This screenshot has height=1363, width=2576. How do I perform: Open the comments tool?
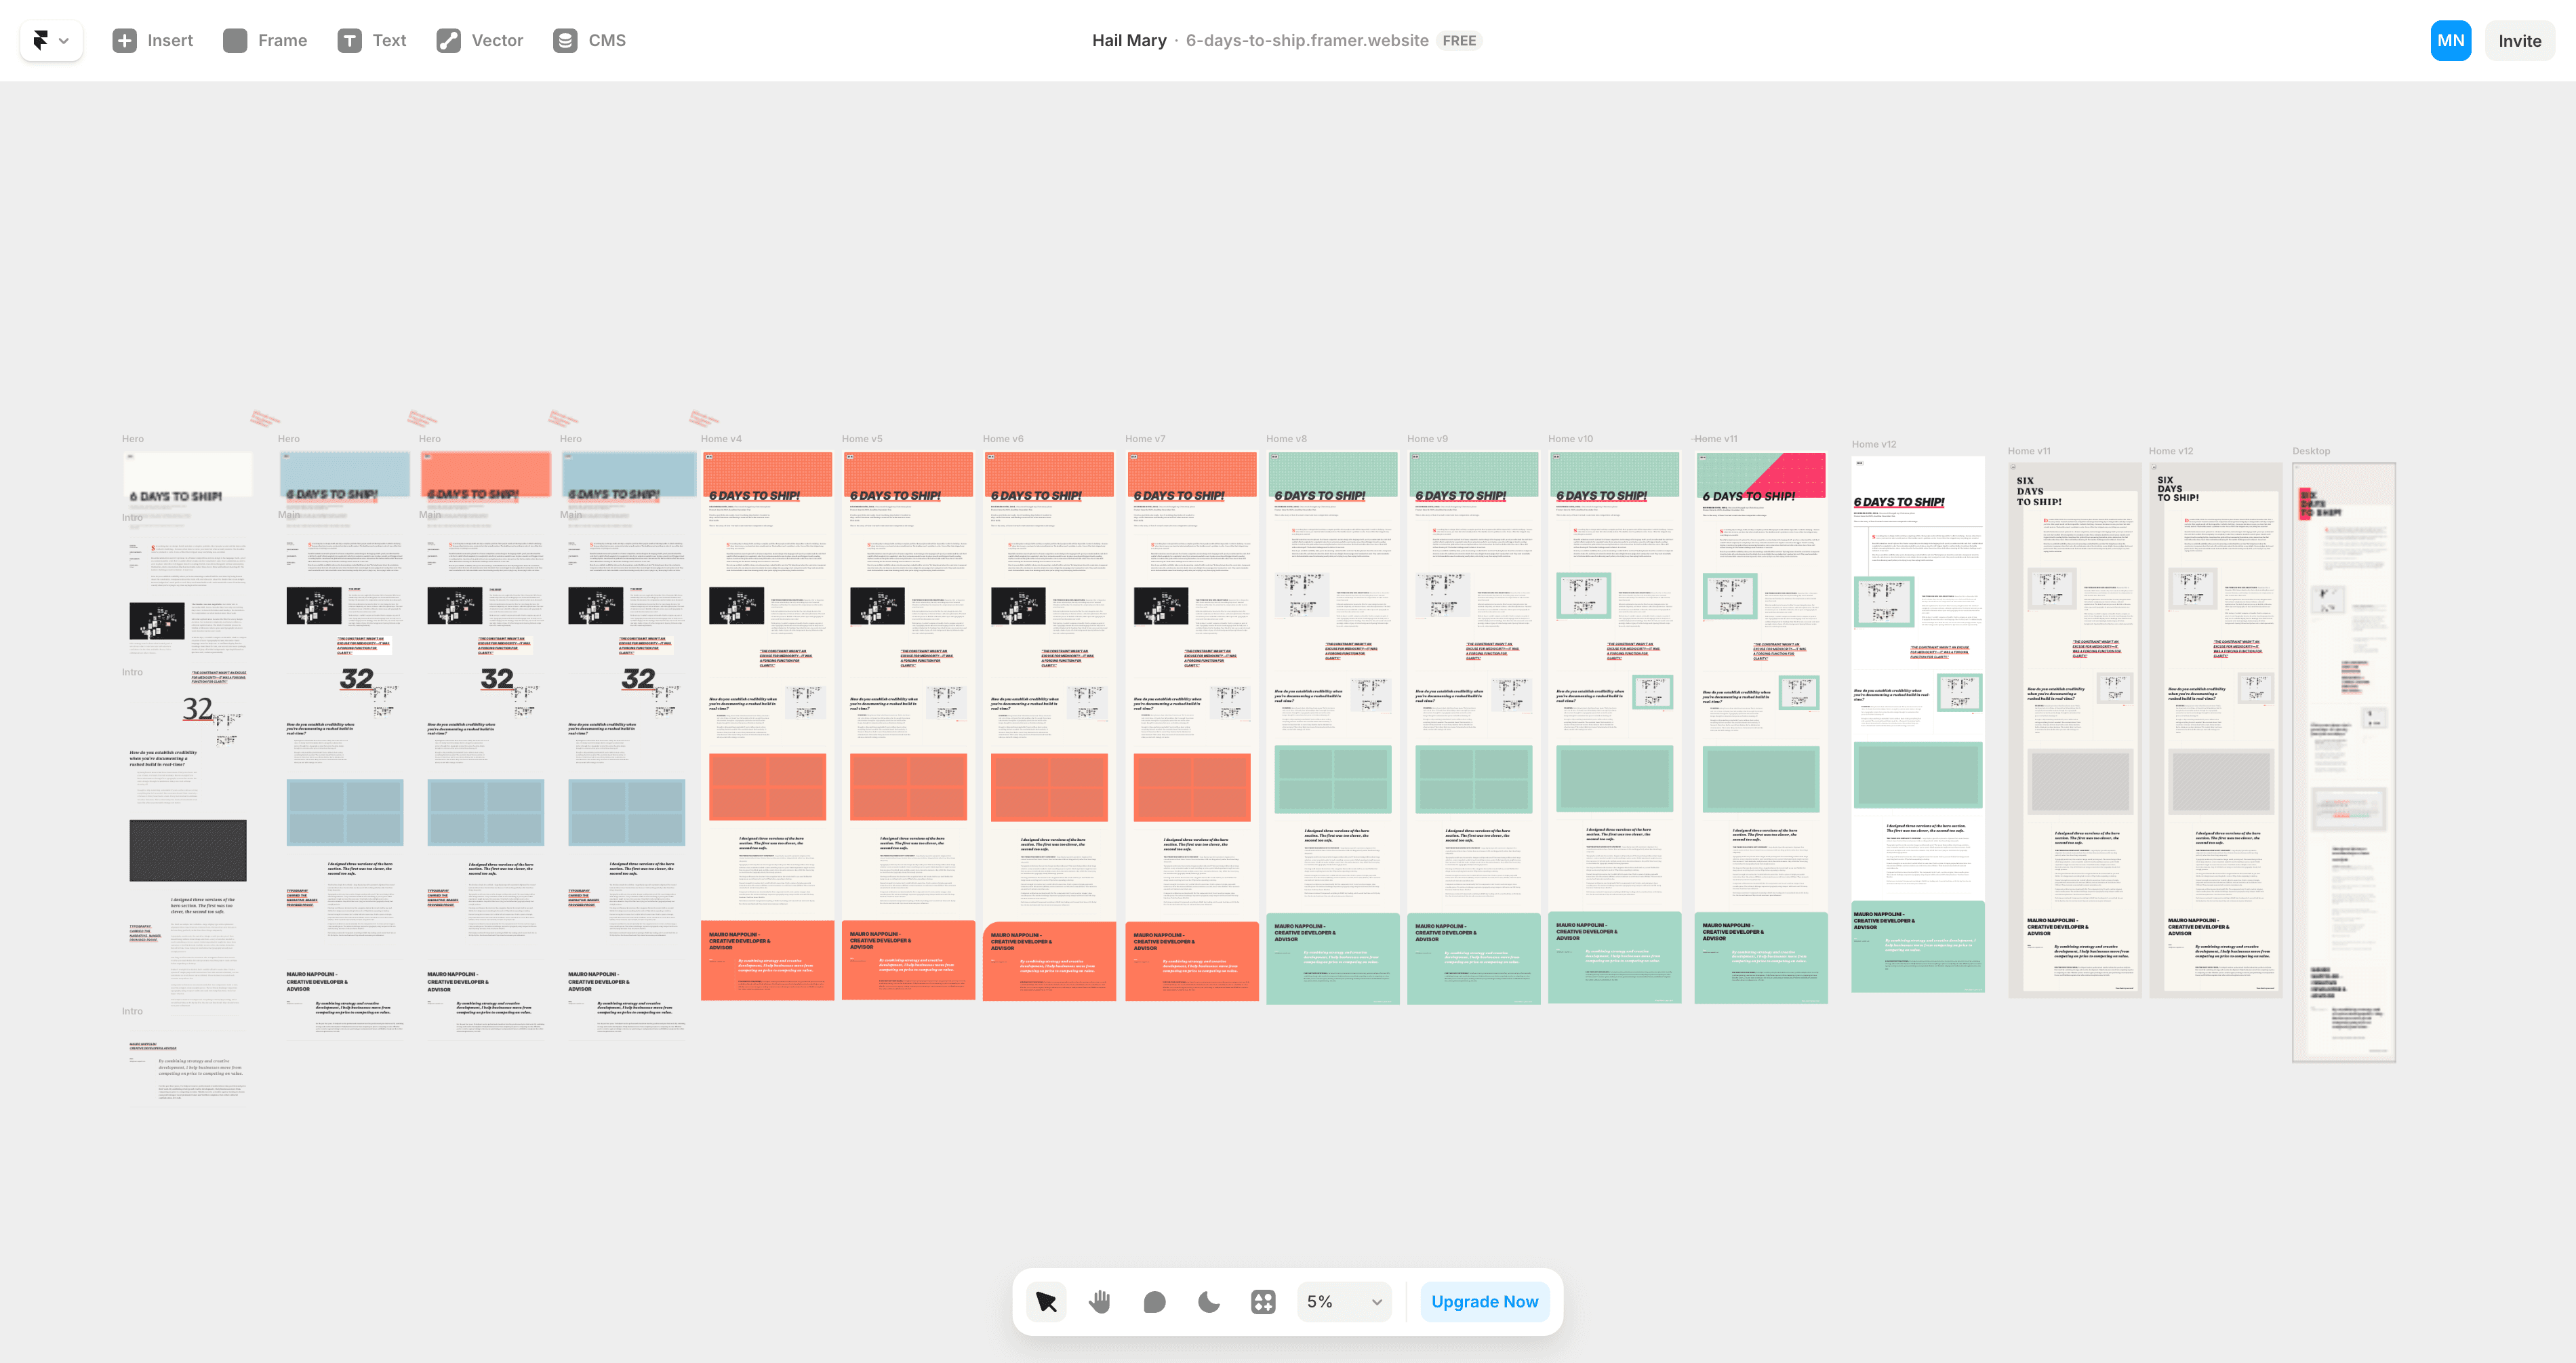pyautogui.click(x=1154, y=1301)
